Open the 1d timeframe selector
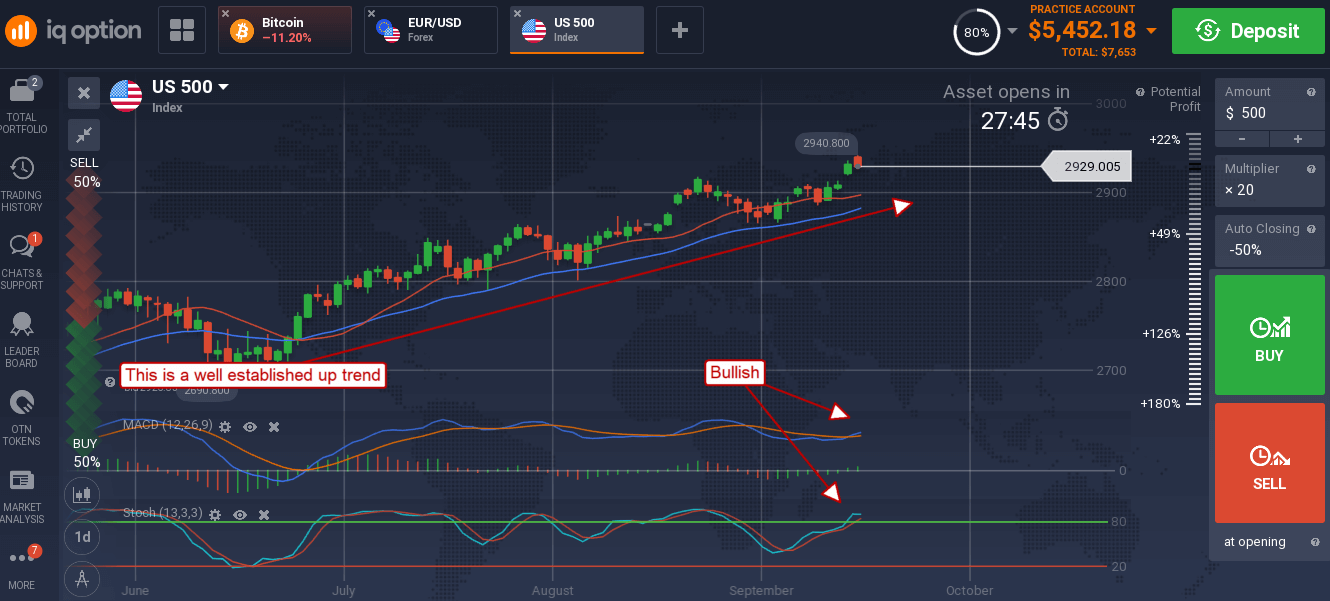 pos(83,536)
